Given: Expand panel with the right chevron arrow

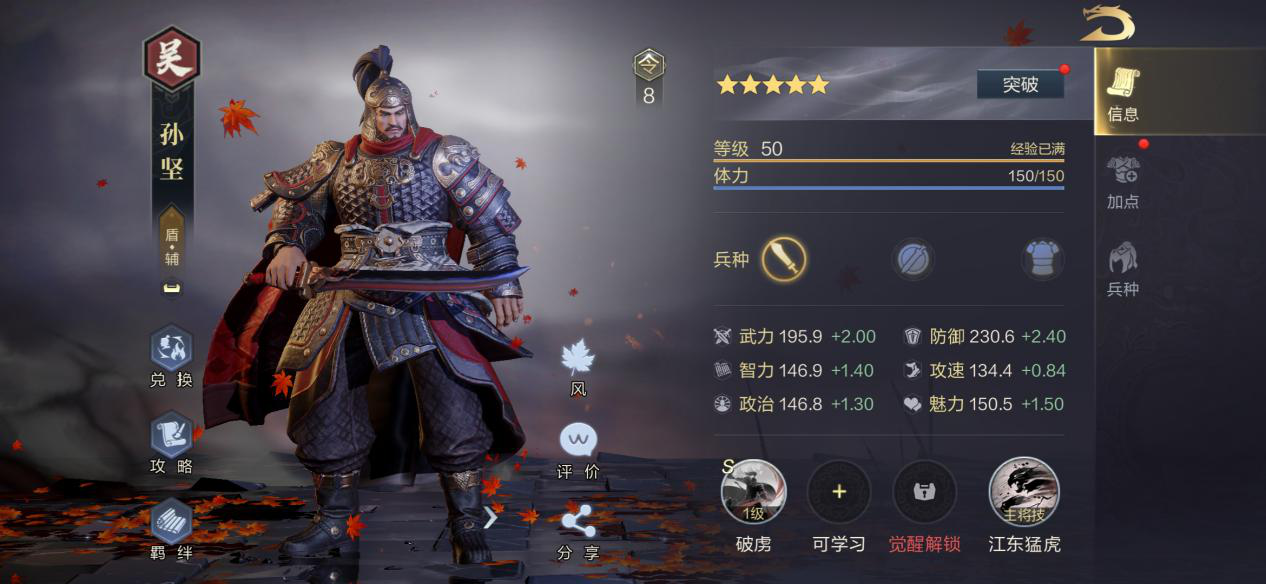Looking at the screenshot, I should coord(491,517).
